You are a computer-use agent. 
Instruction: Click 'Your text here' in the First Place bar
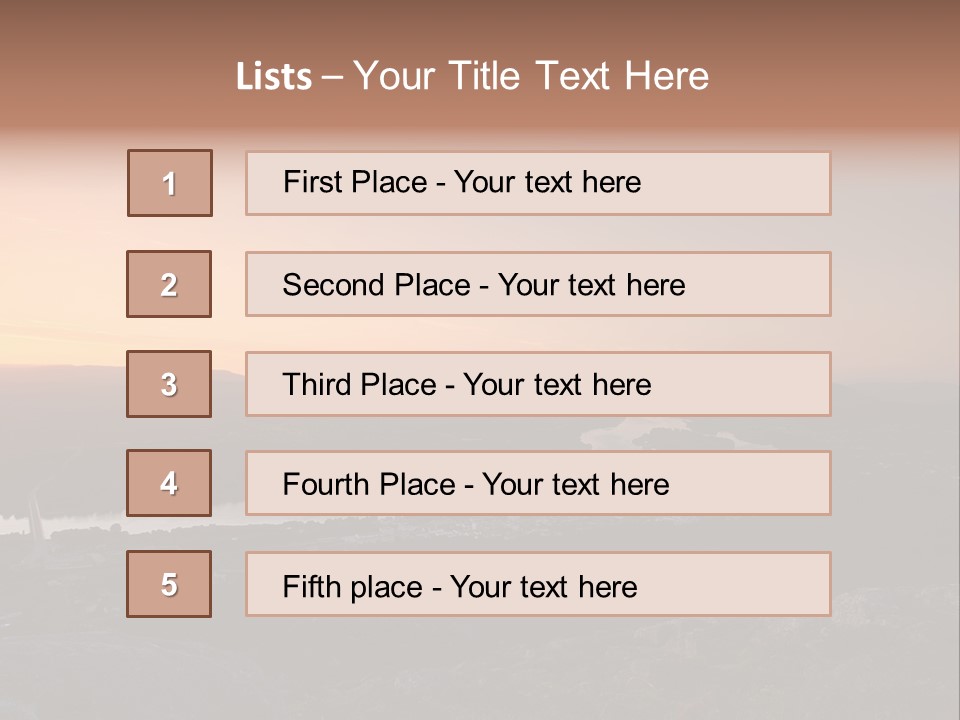(547, 182)
